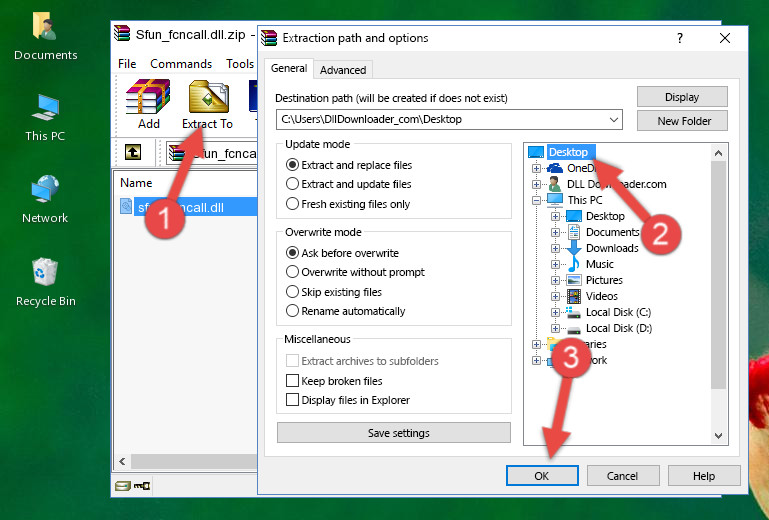The width and height of the screenshot is (769, 520).
Task: Expand the Local Disk (D:) node
Action: pos(555,329)
